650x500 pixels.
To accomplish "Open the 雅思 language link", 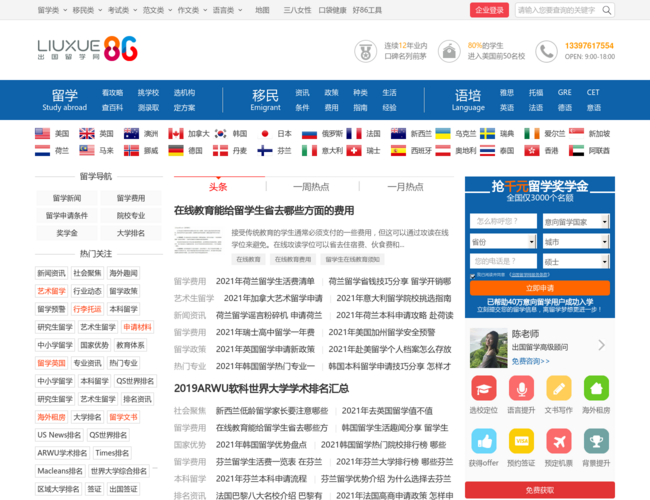I will click(507, 92).
